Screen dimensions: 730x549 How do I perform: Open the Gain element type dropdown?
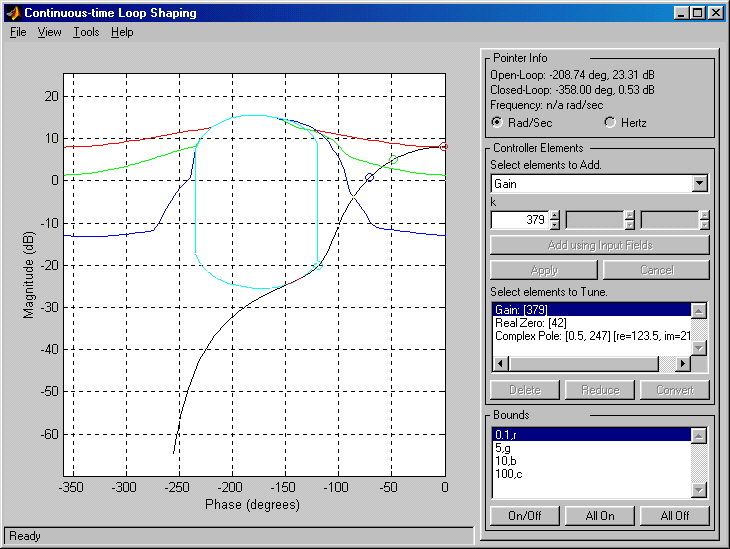click(x=699, y=184)
